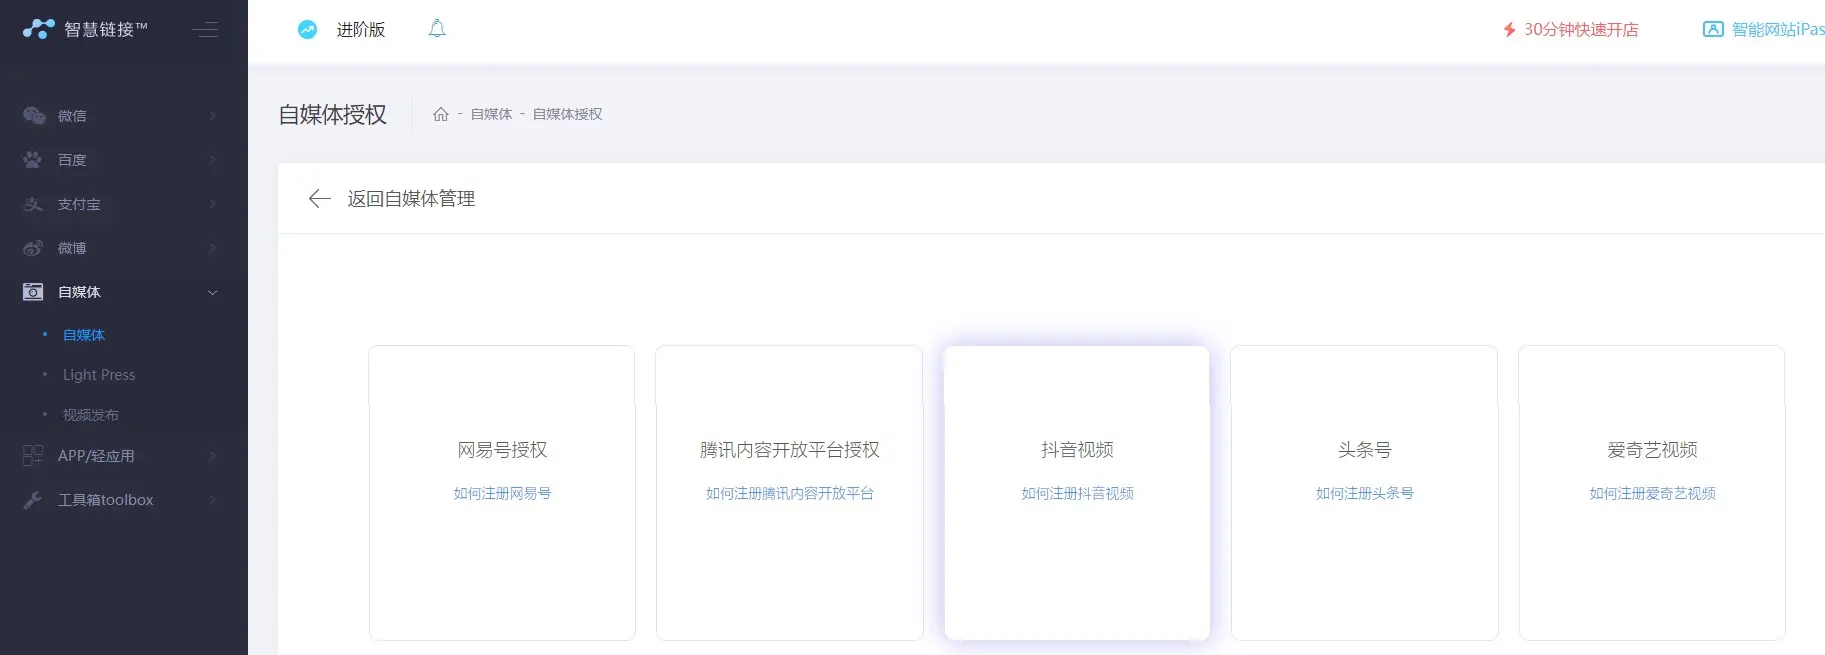This screenshot has height=655, width=1825.
Task: Collapse sidebar using the hamburger menu icon
Action: 205,30
